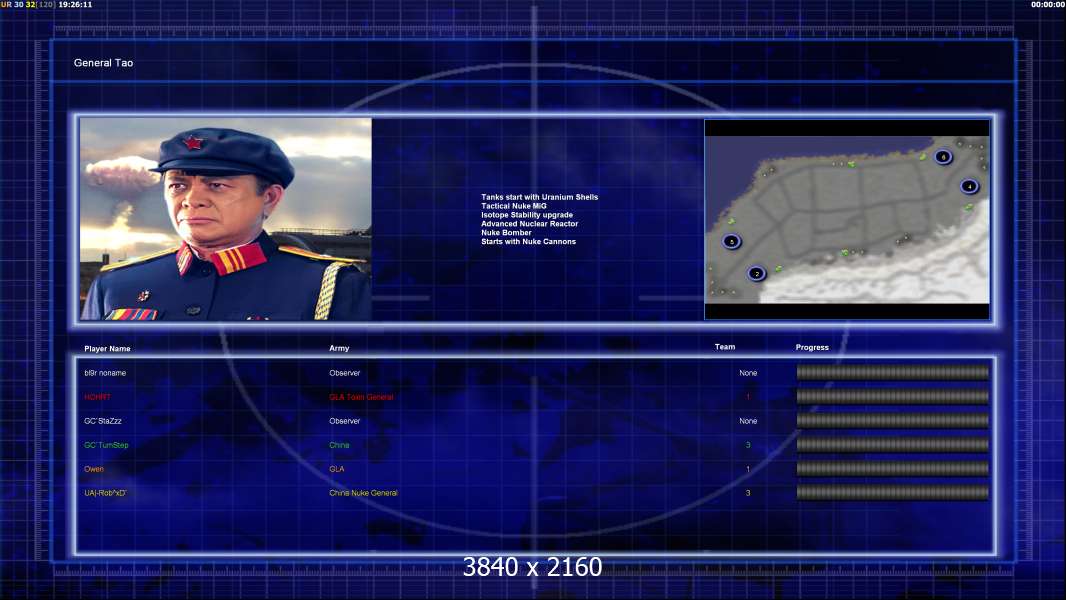Click the General Tao title text

click(103, 63)
